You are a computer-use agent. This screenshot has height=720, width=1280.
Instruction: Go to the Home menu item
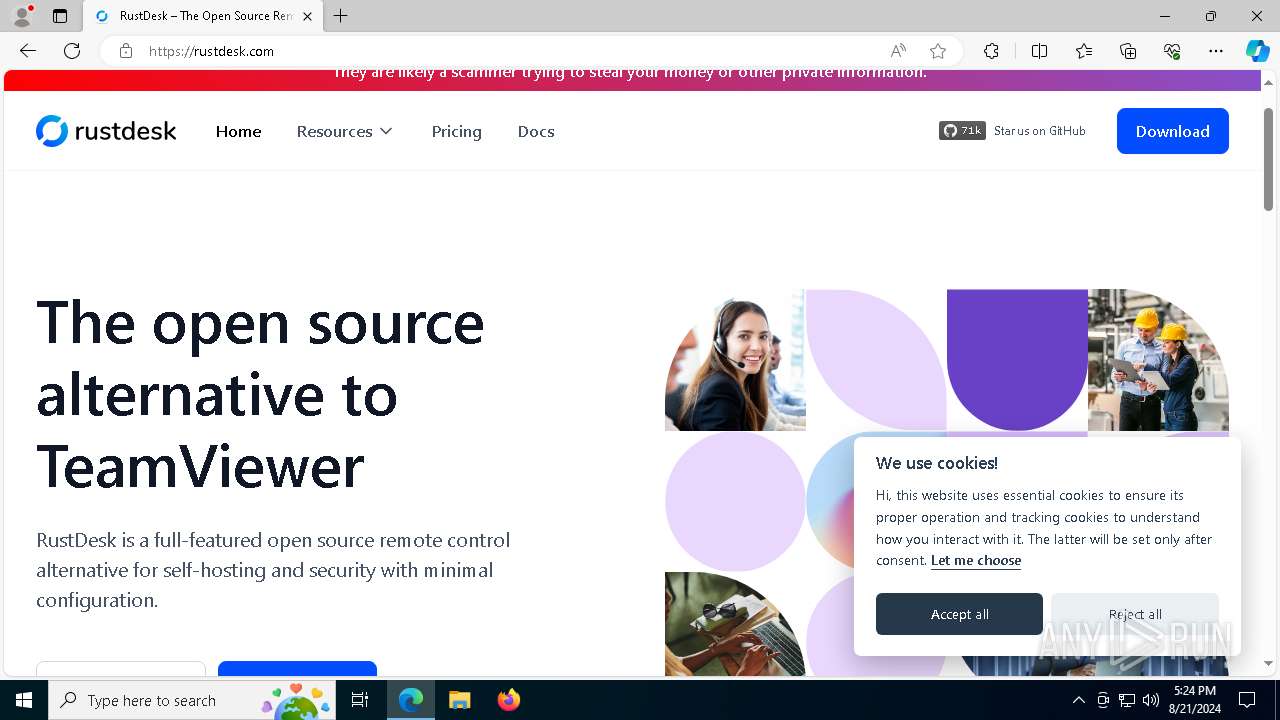(238, 131)
